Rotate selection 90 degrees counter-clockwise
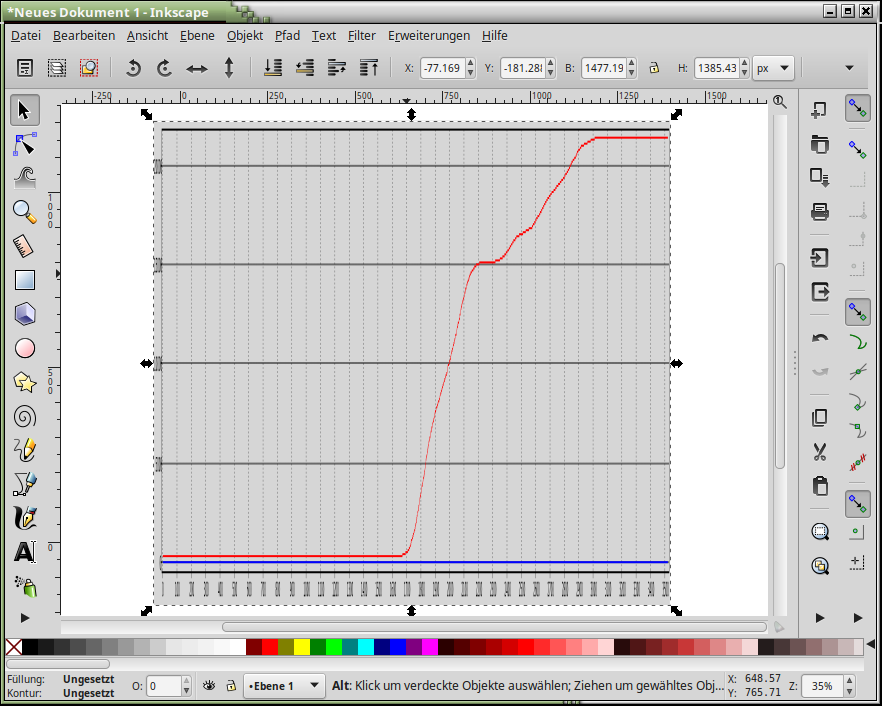 (x=133, y=68)
